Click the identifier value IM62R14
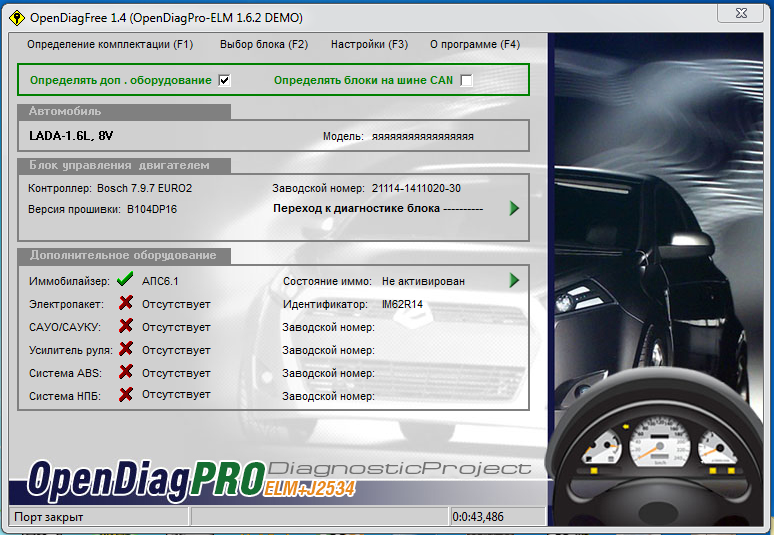The image size is (774, 535). coord(402,305)
